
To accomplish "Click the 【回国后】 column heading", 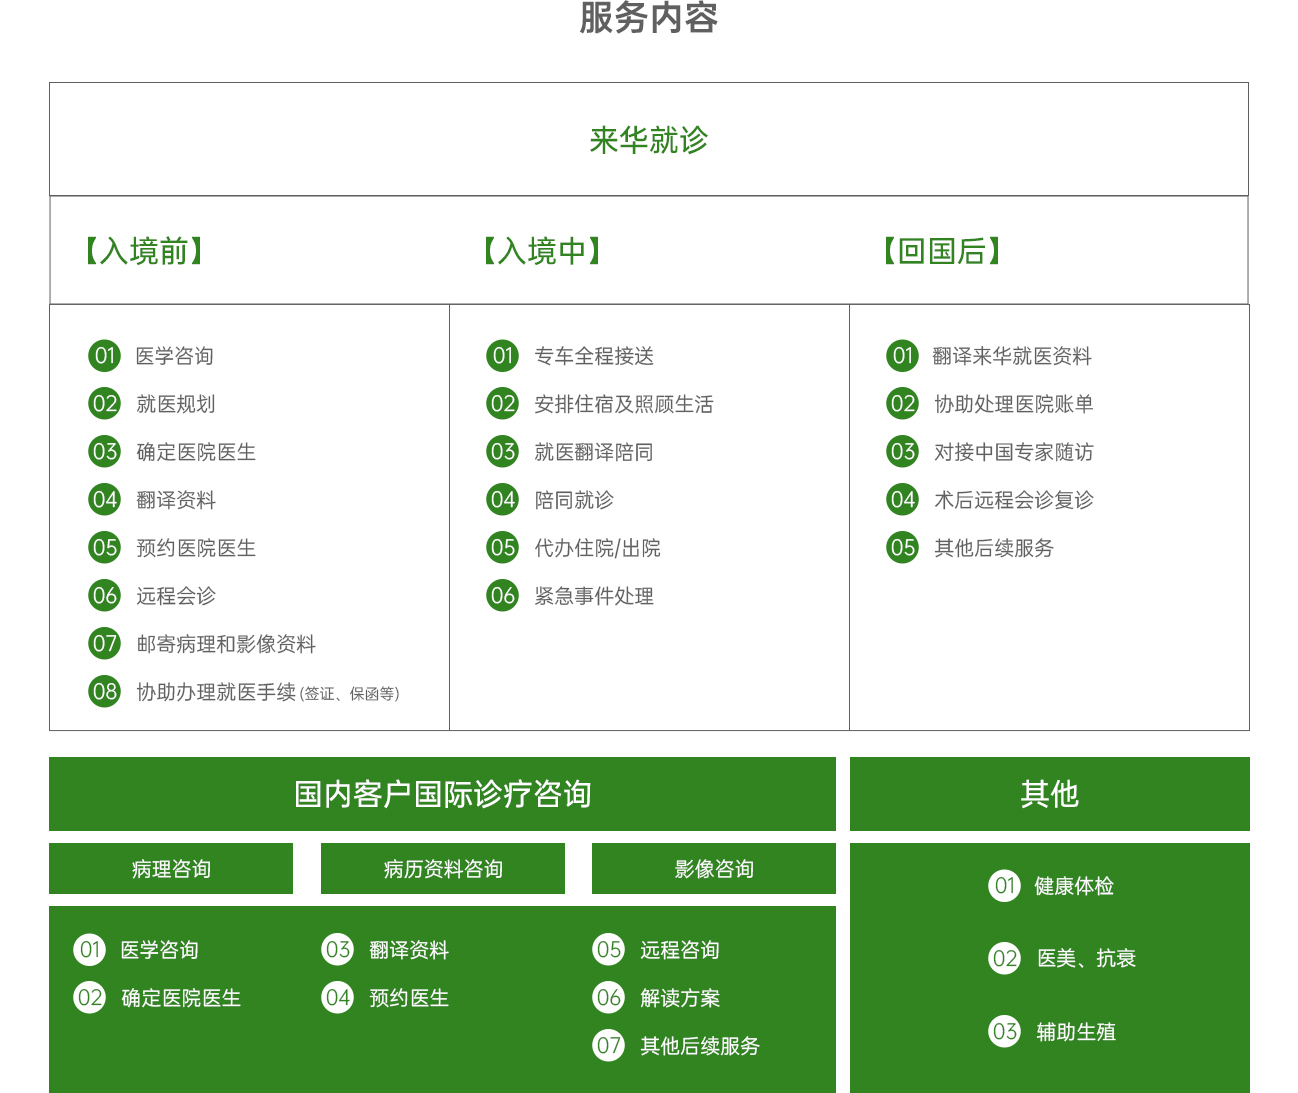I will (x=942, y=251).
